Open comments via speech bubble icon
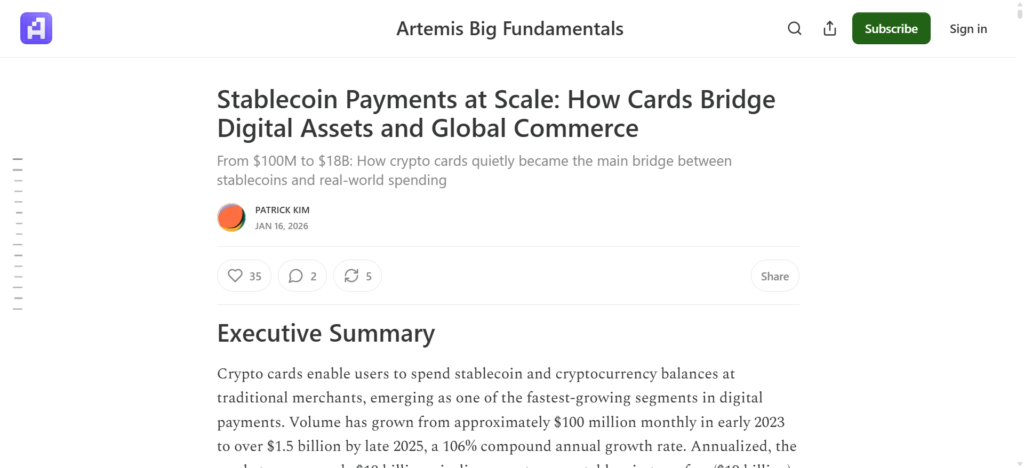Screen dimensions: 1024x468 click(295, 276)
